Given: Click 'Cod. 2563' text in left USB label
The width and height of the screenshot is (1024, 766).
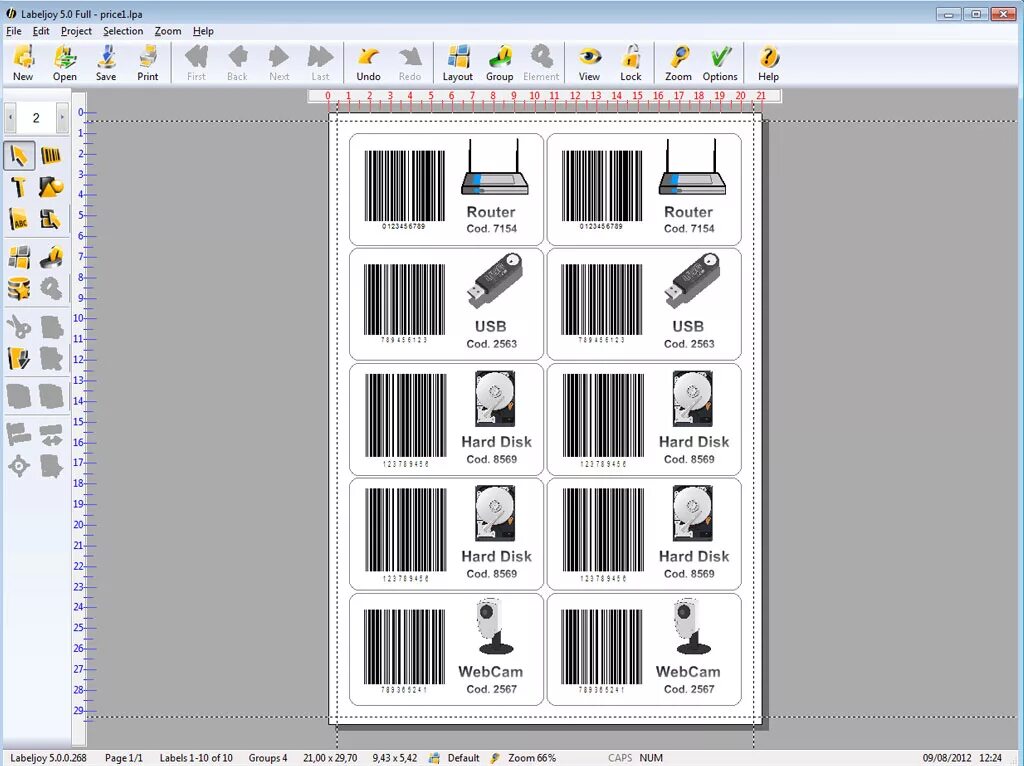Looking at the screenshot, I should [491, 343].
